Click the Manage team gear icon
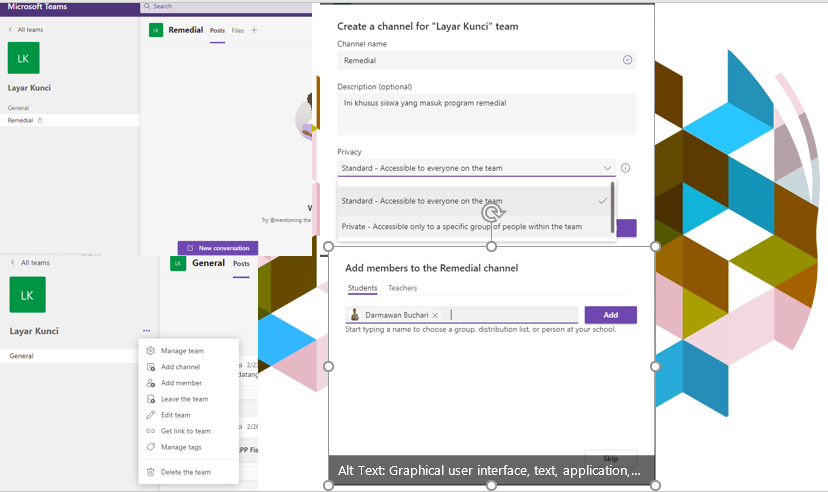The image size is (828, 492). click(x=150, y=351)
